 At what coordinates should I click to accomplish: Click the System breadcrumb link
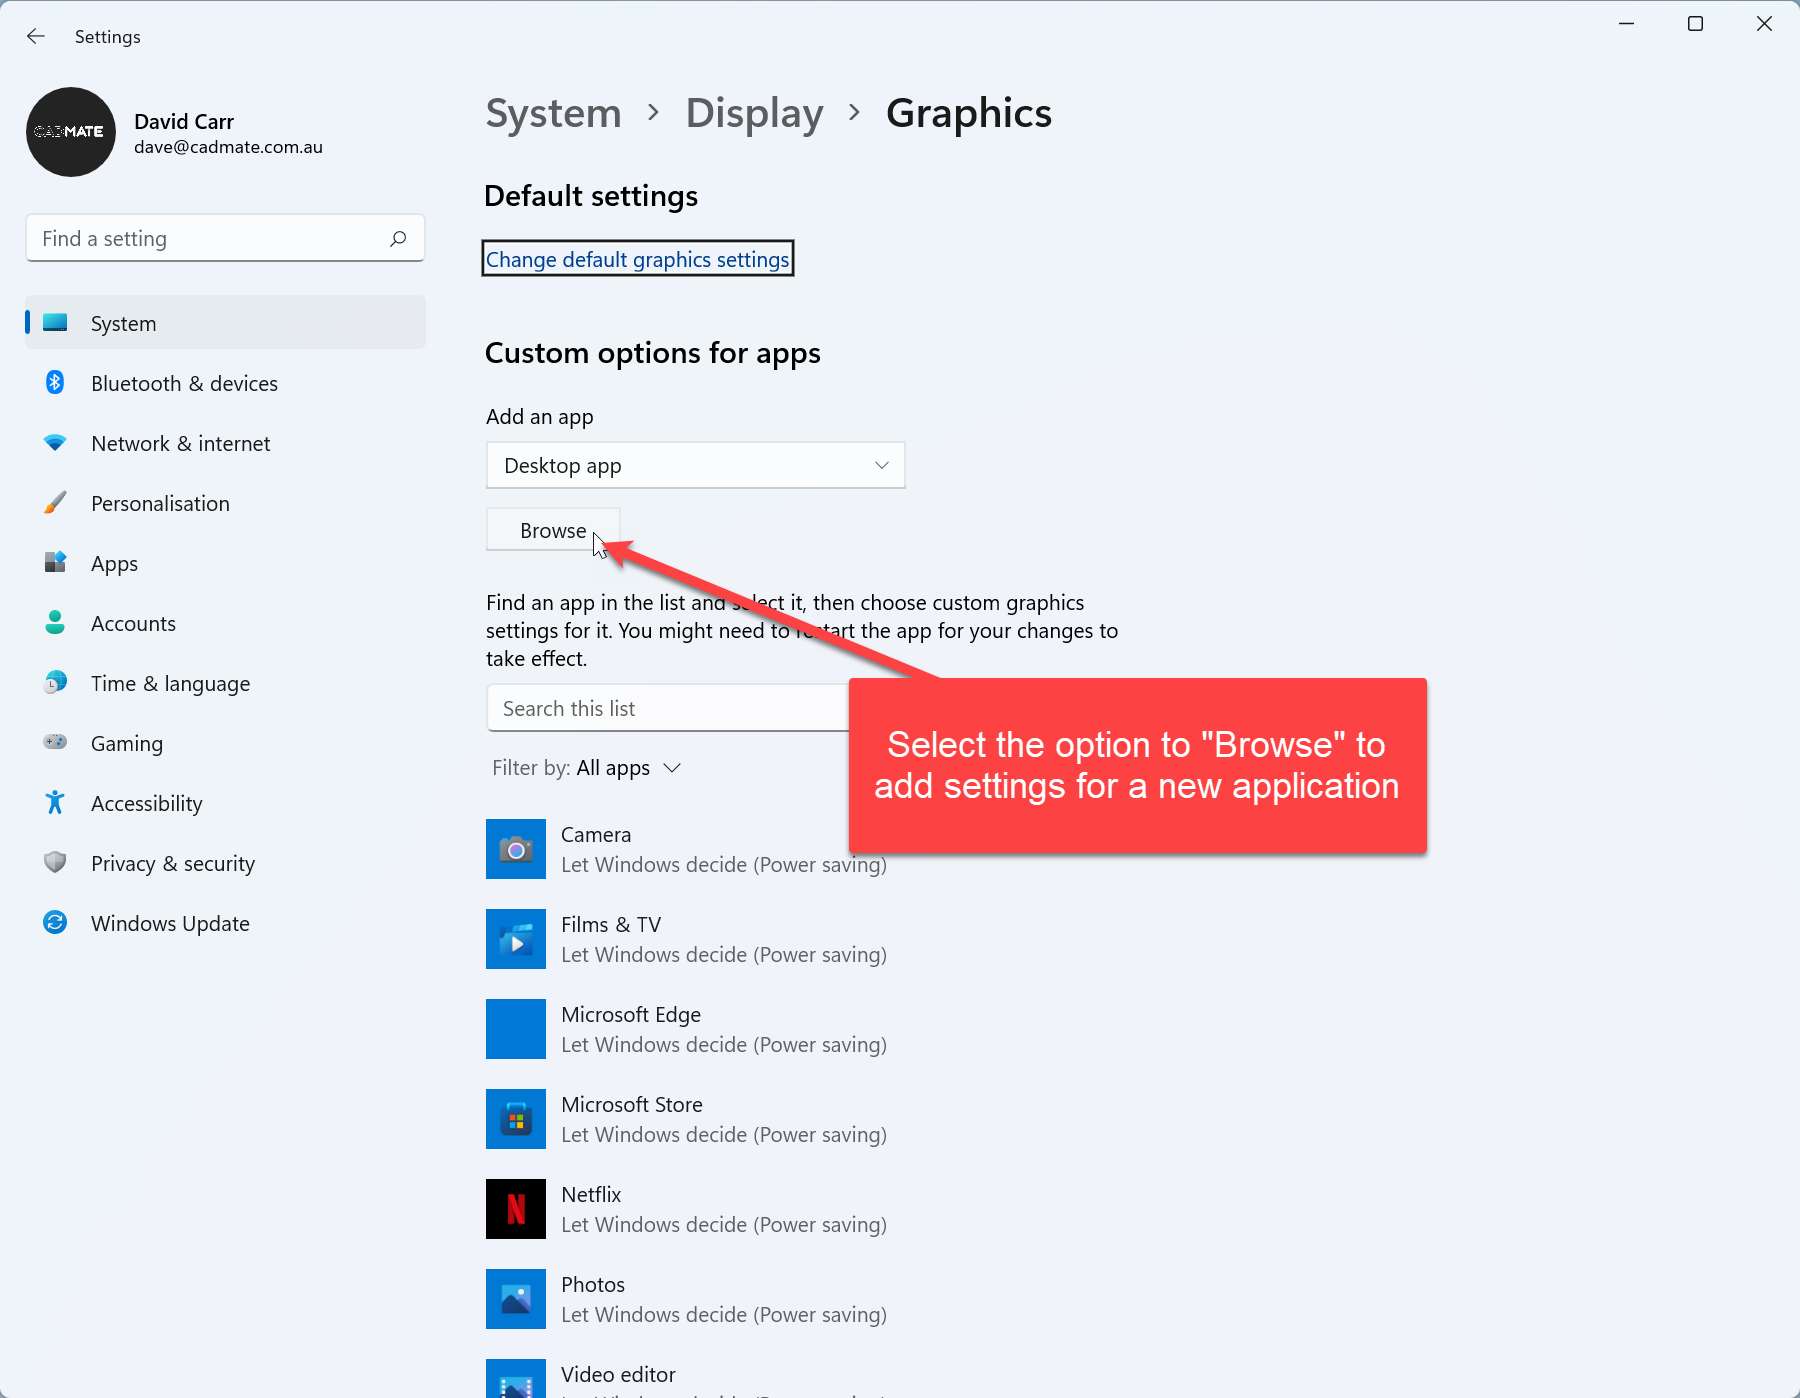[553, 114]
